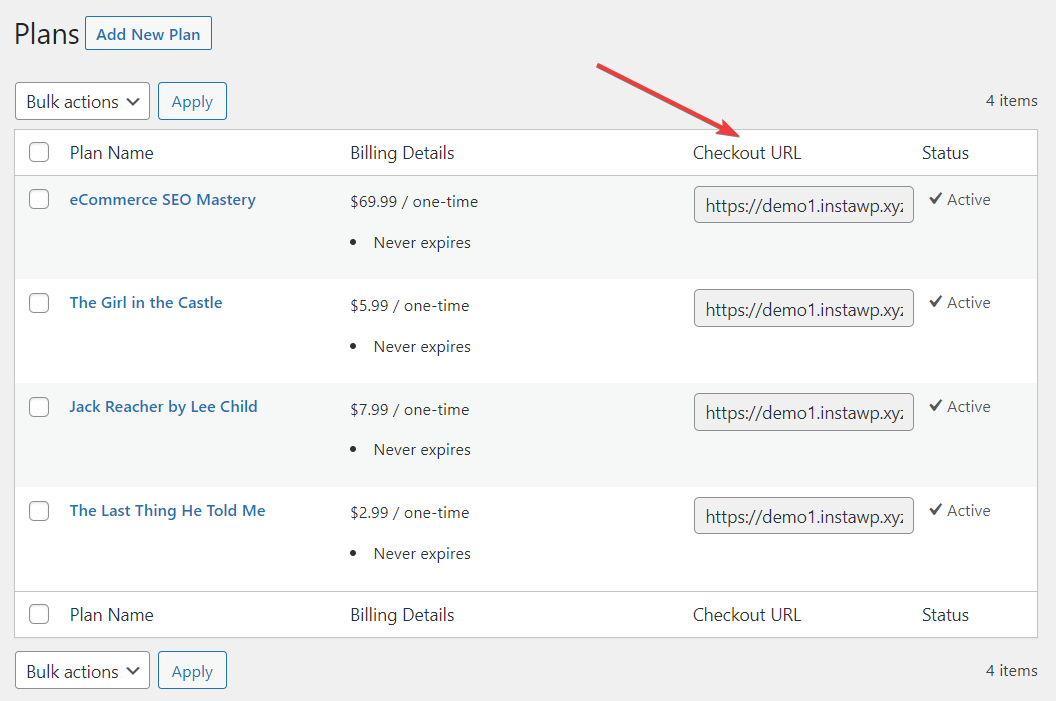1056x701 pixels.
Task: Click the $69.99 / one-time price
Action: 414,201
